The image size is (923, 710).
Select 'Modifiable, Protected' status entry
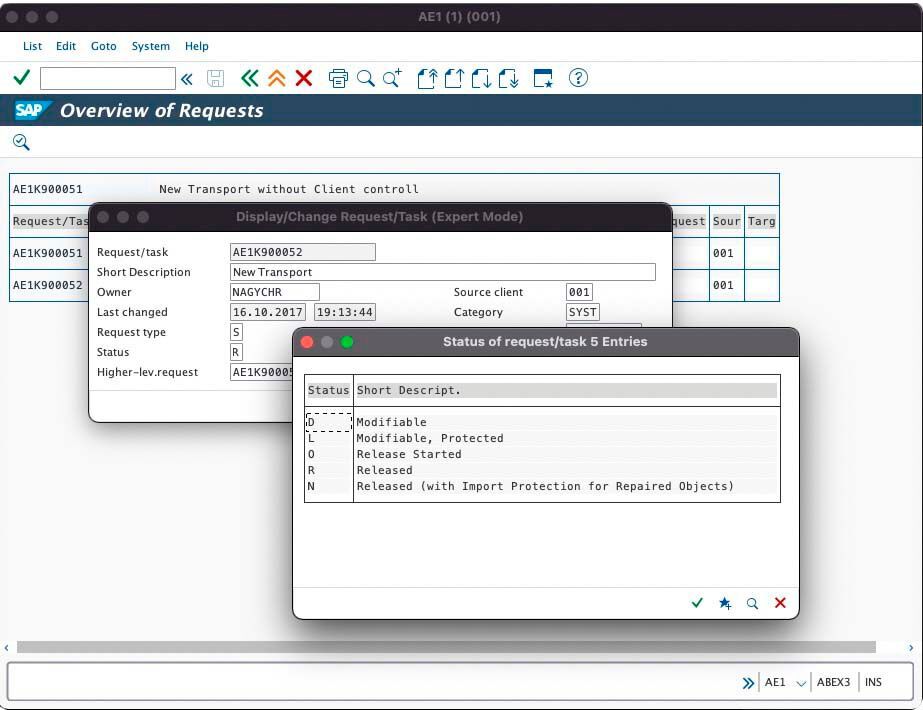(429, 438)
